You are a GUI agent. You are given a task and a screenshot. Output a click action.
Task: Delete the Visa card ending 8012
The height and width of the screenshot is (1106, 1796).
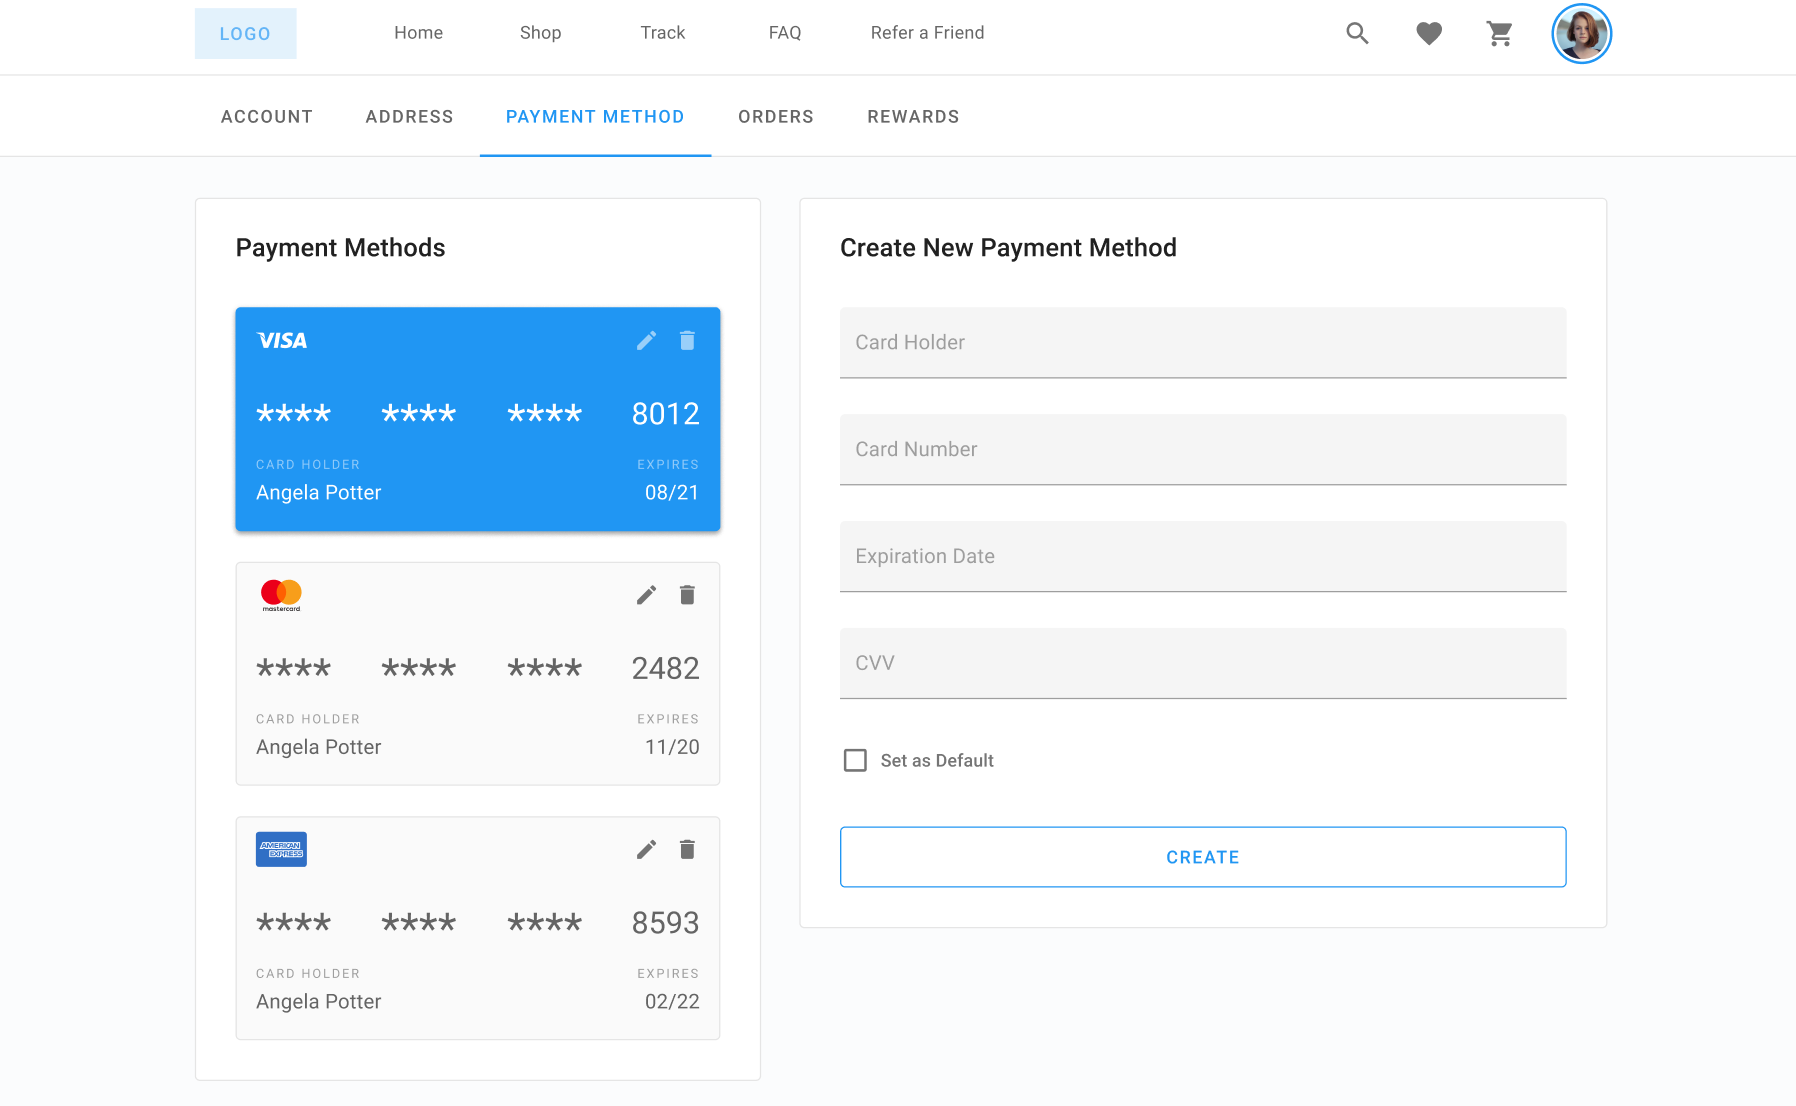pos(687,341)
